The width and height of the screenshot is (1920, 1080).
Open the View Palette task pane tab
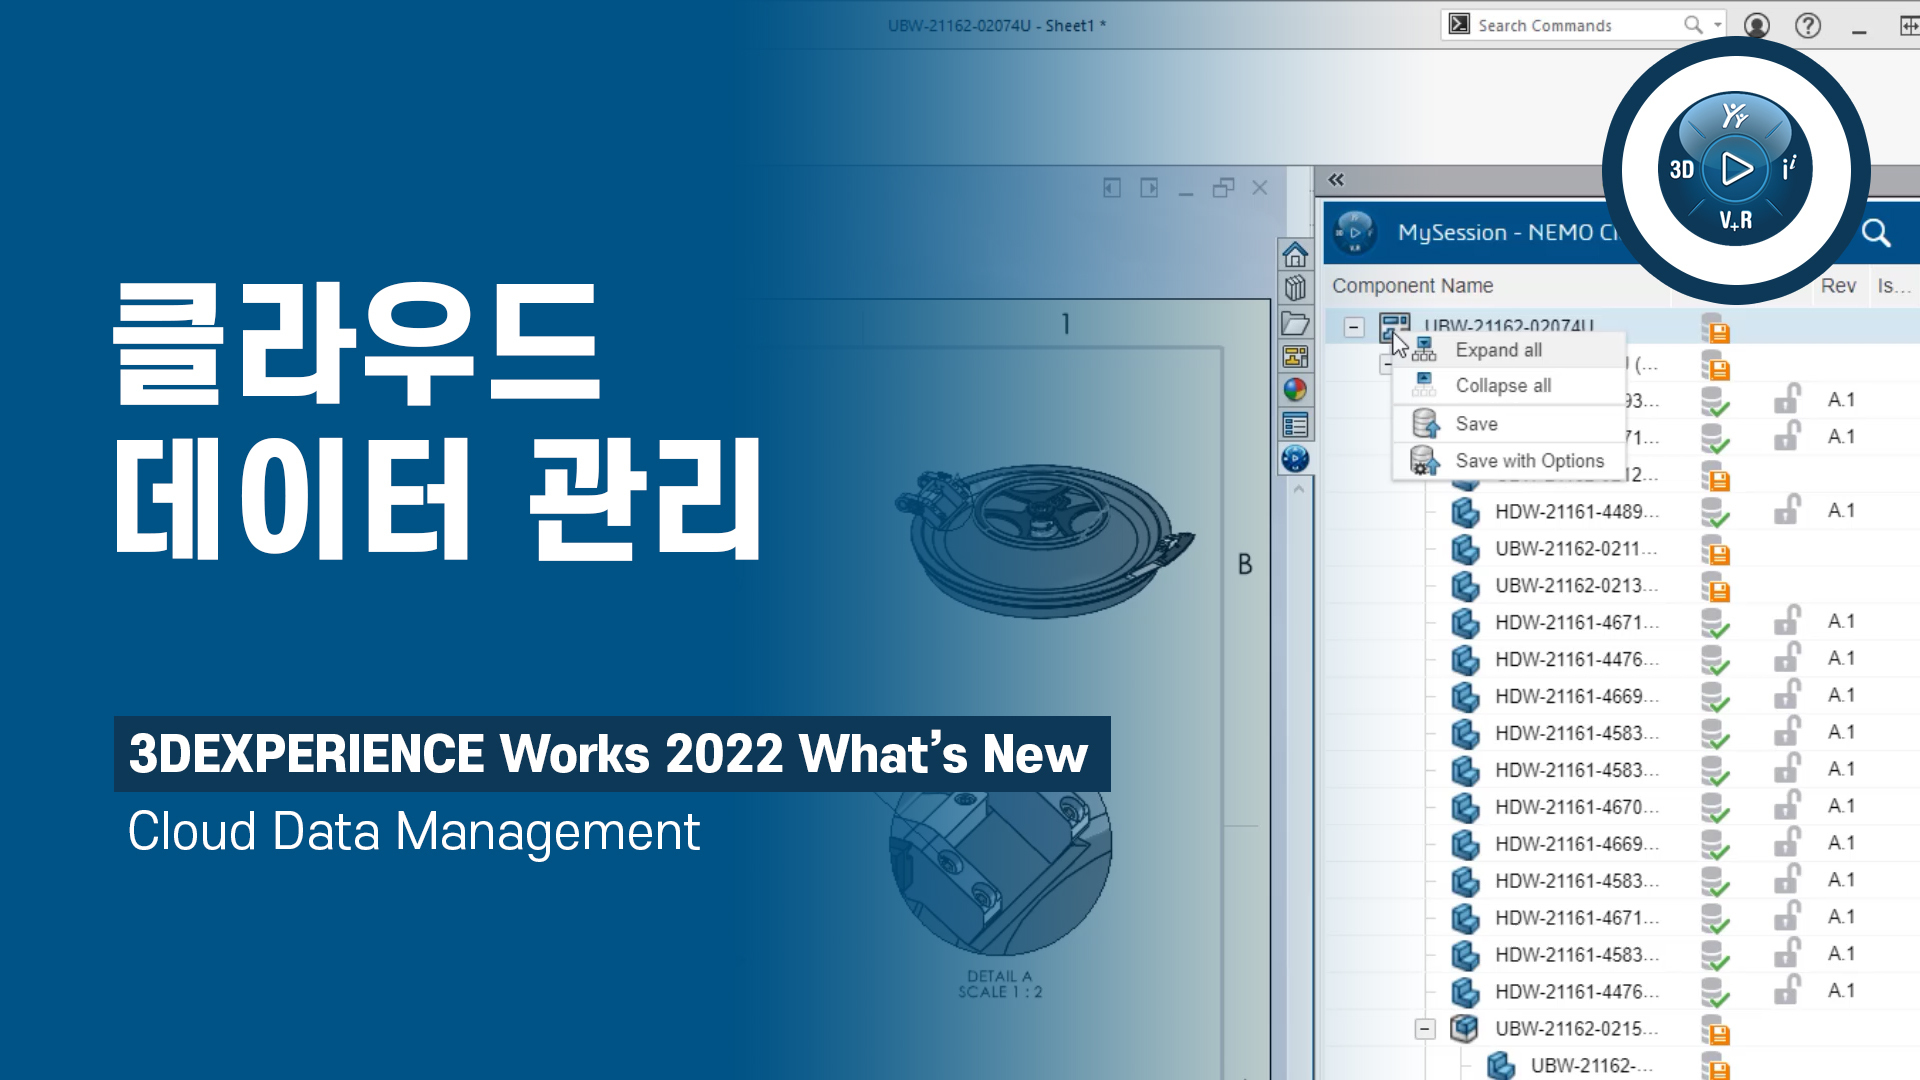pyautogui.click(x=1295, y=356)
